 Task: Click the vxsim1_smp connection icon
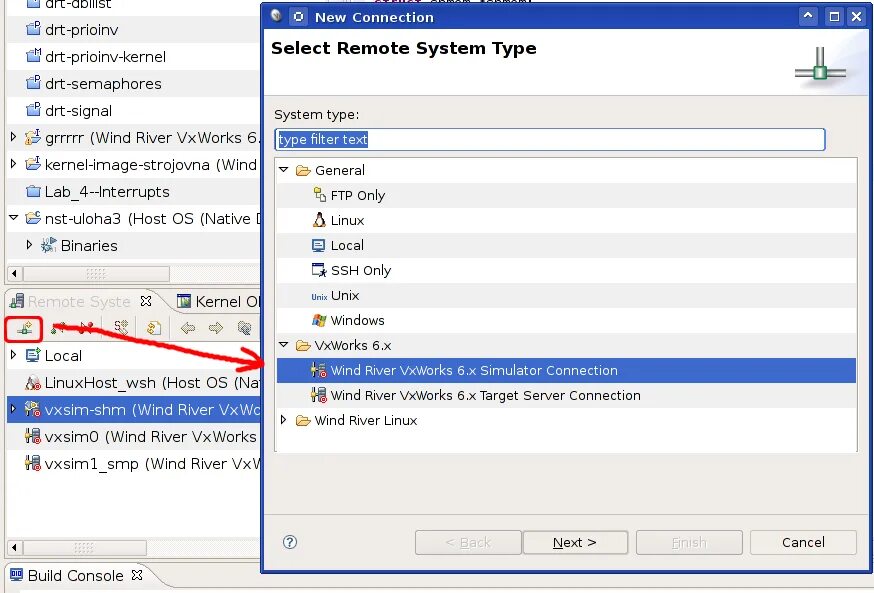pos(33,463)
